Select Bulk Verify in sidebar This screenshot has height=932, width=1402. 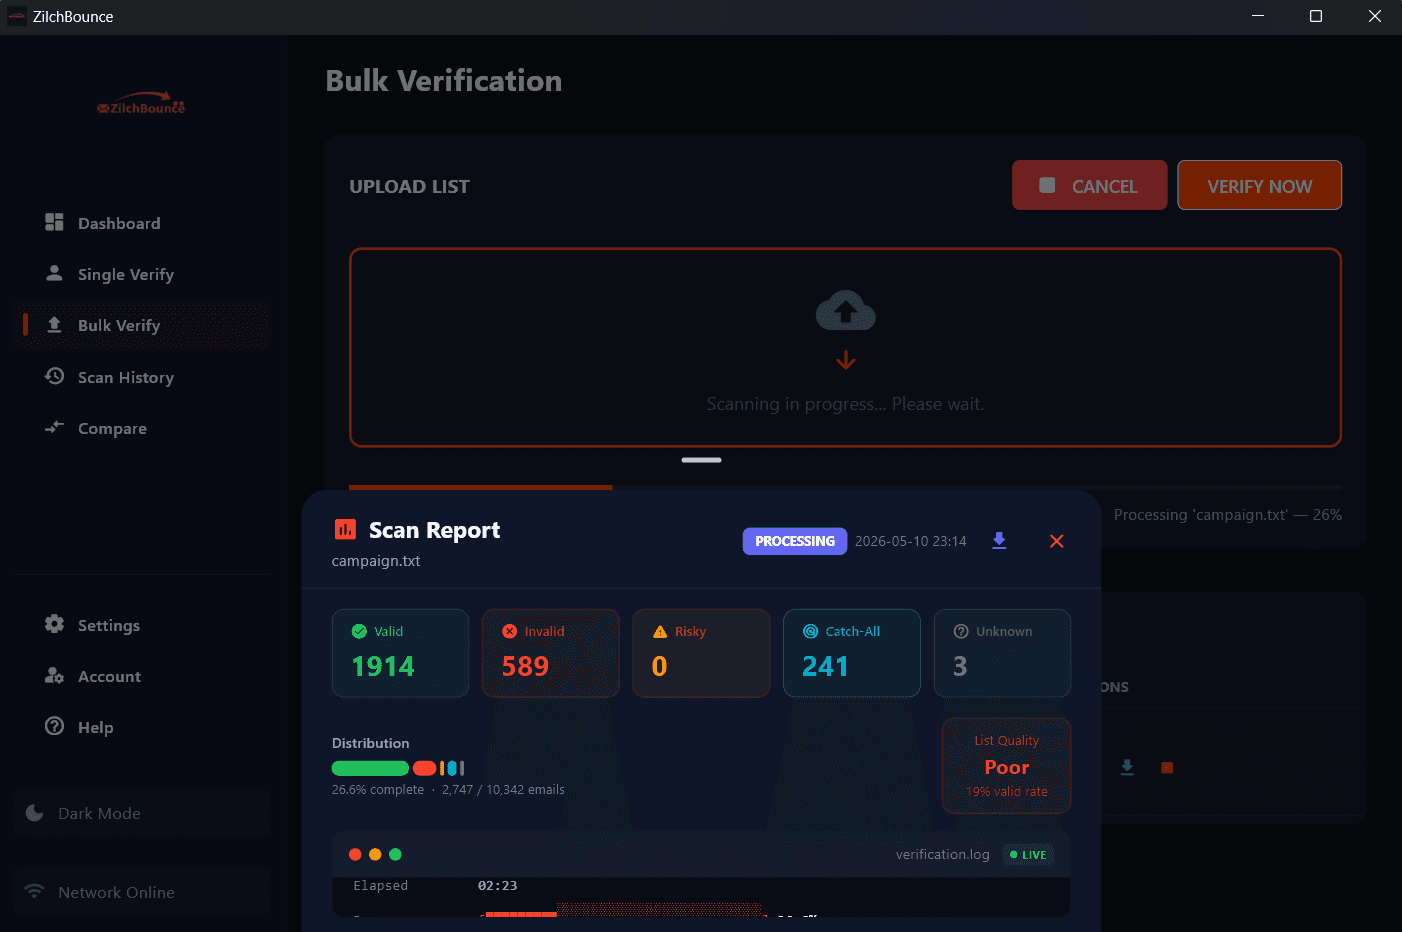point(142,325)
